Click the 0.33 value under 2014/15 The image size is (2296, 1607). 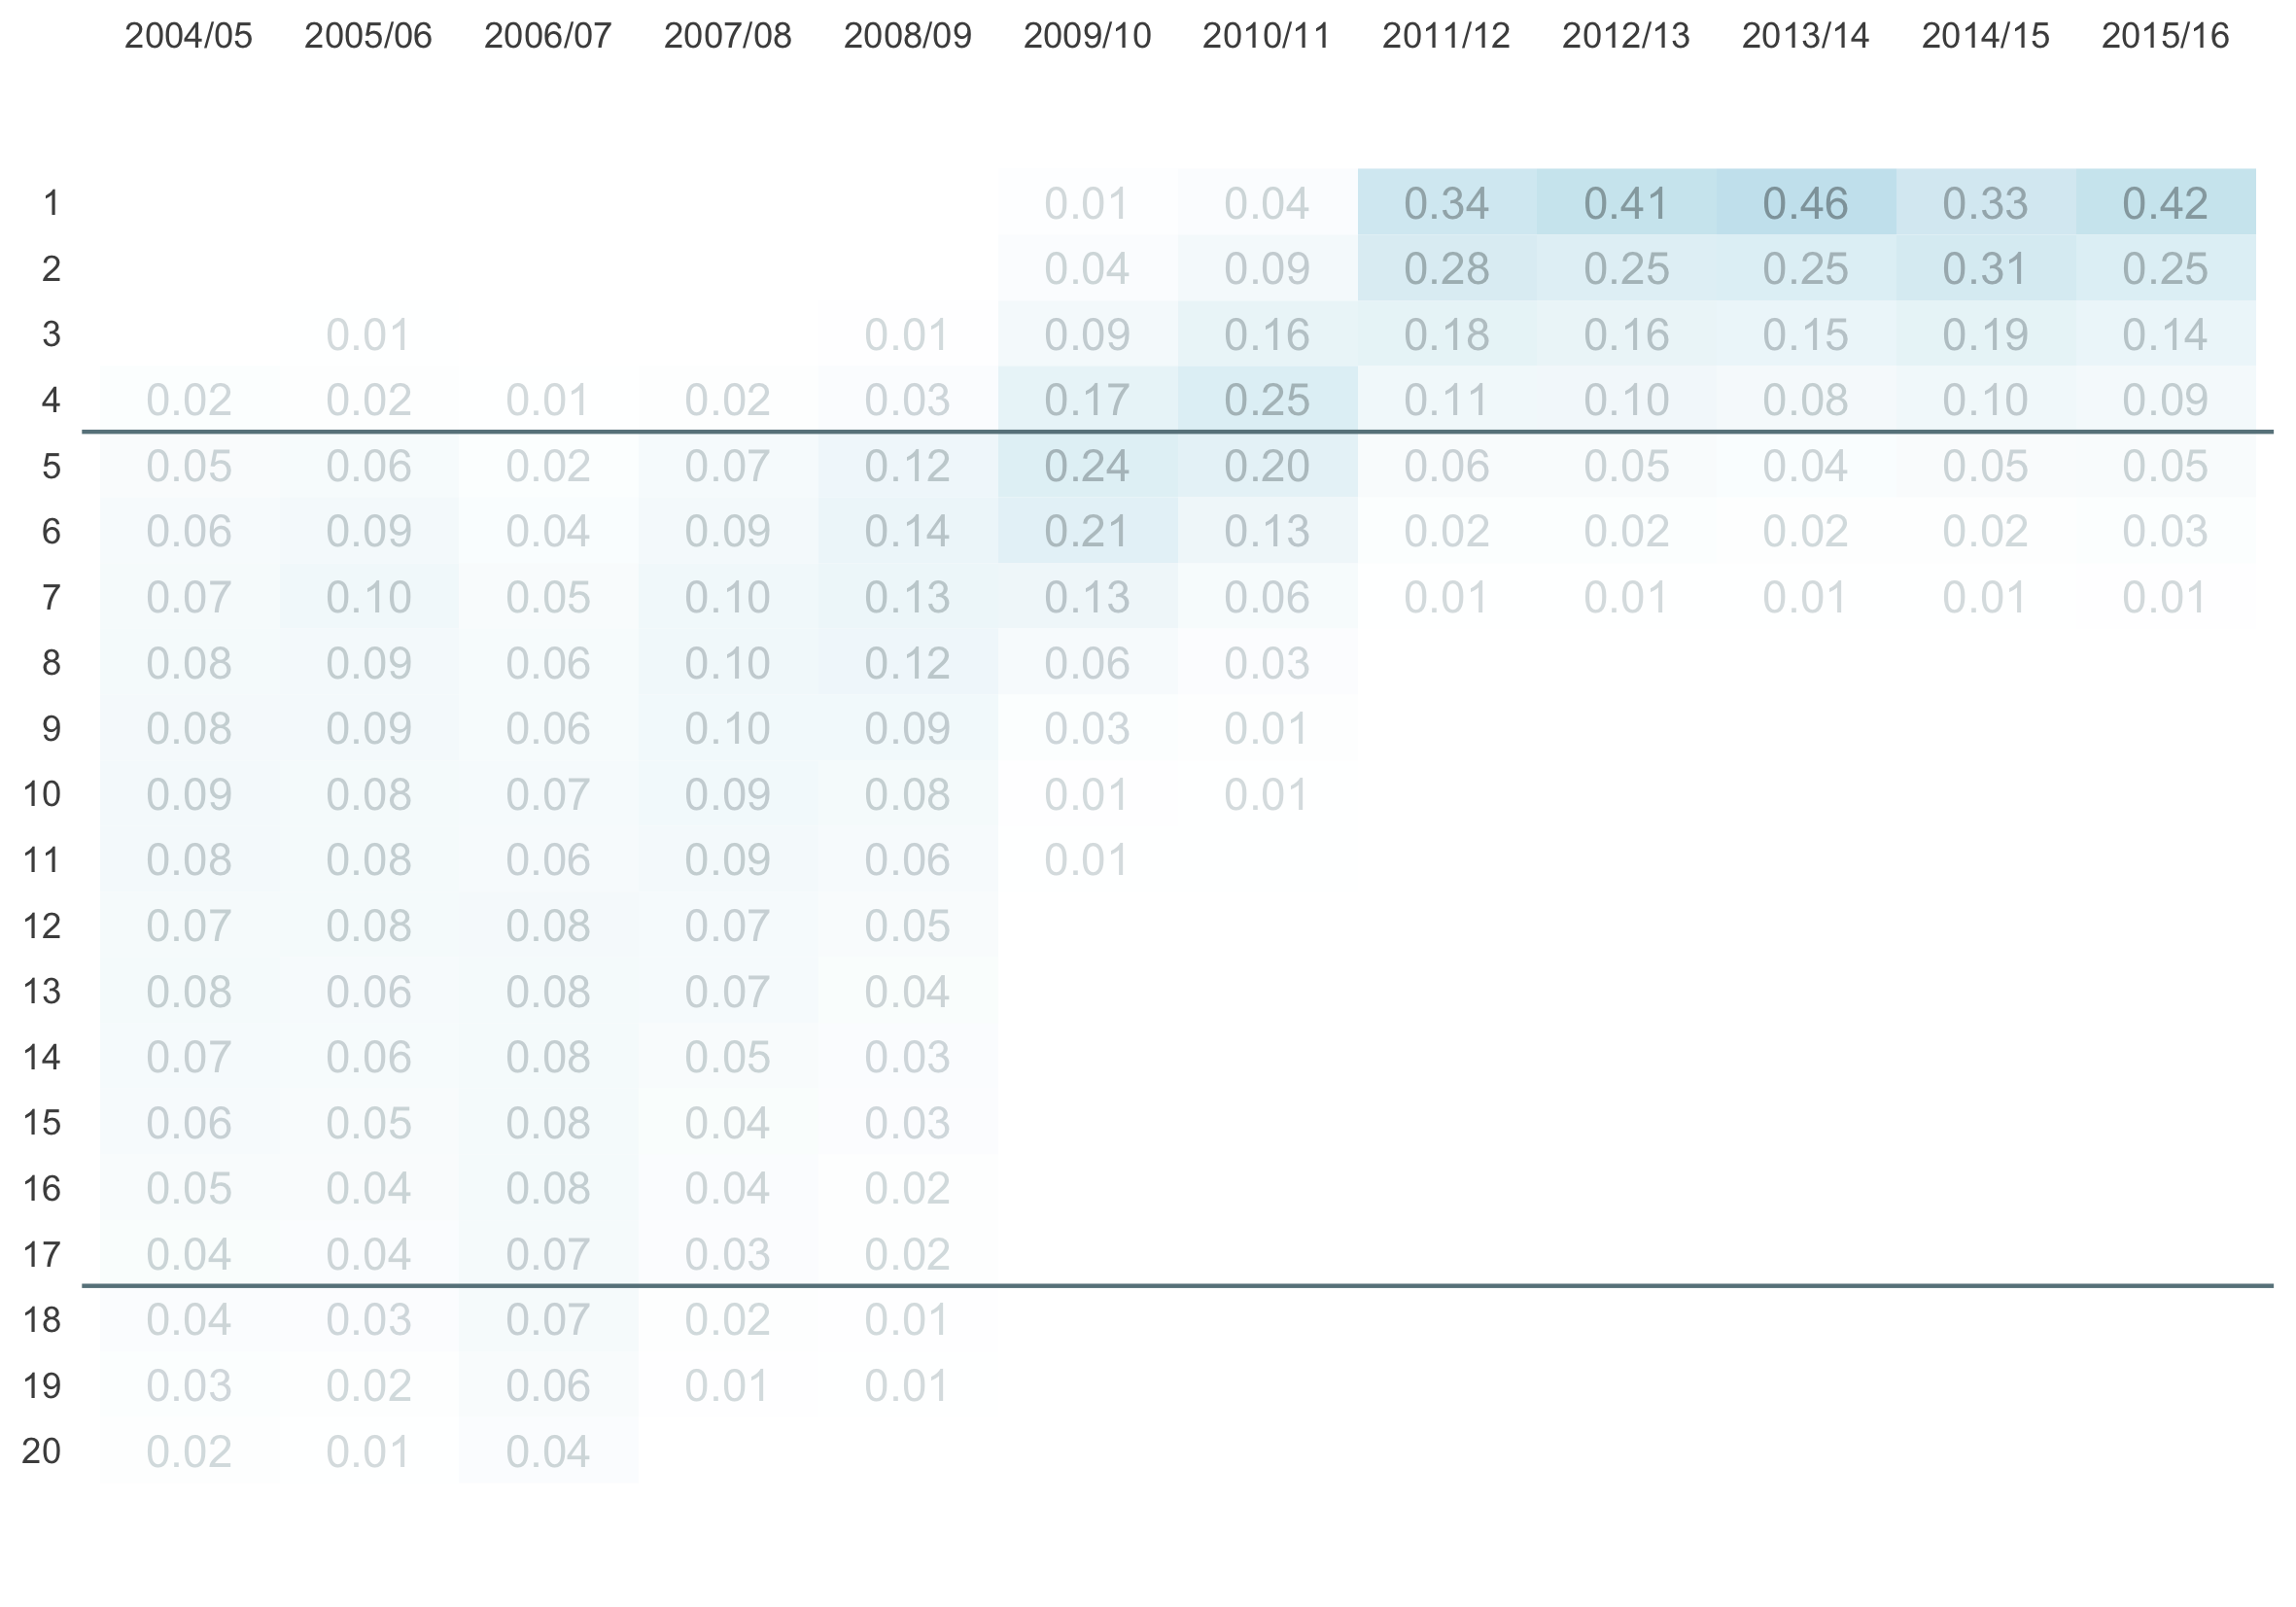pyautogui.click(x=1985, y=204)
